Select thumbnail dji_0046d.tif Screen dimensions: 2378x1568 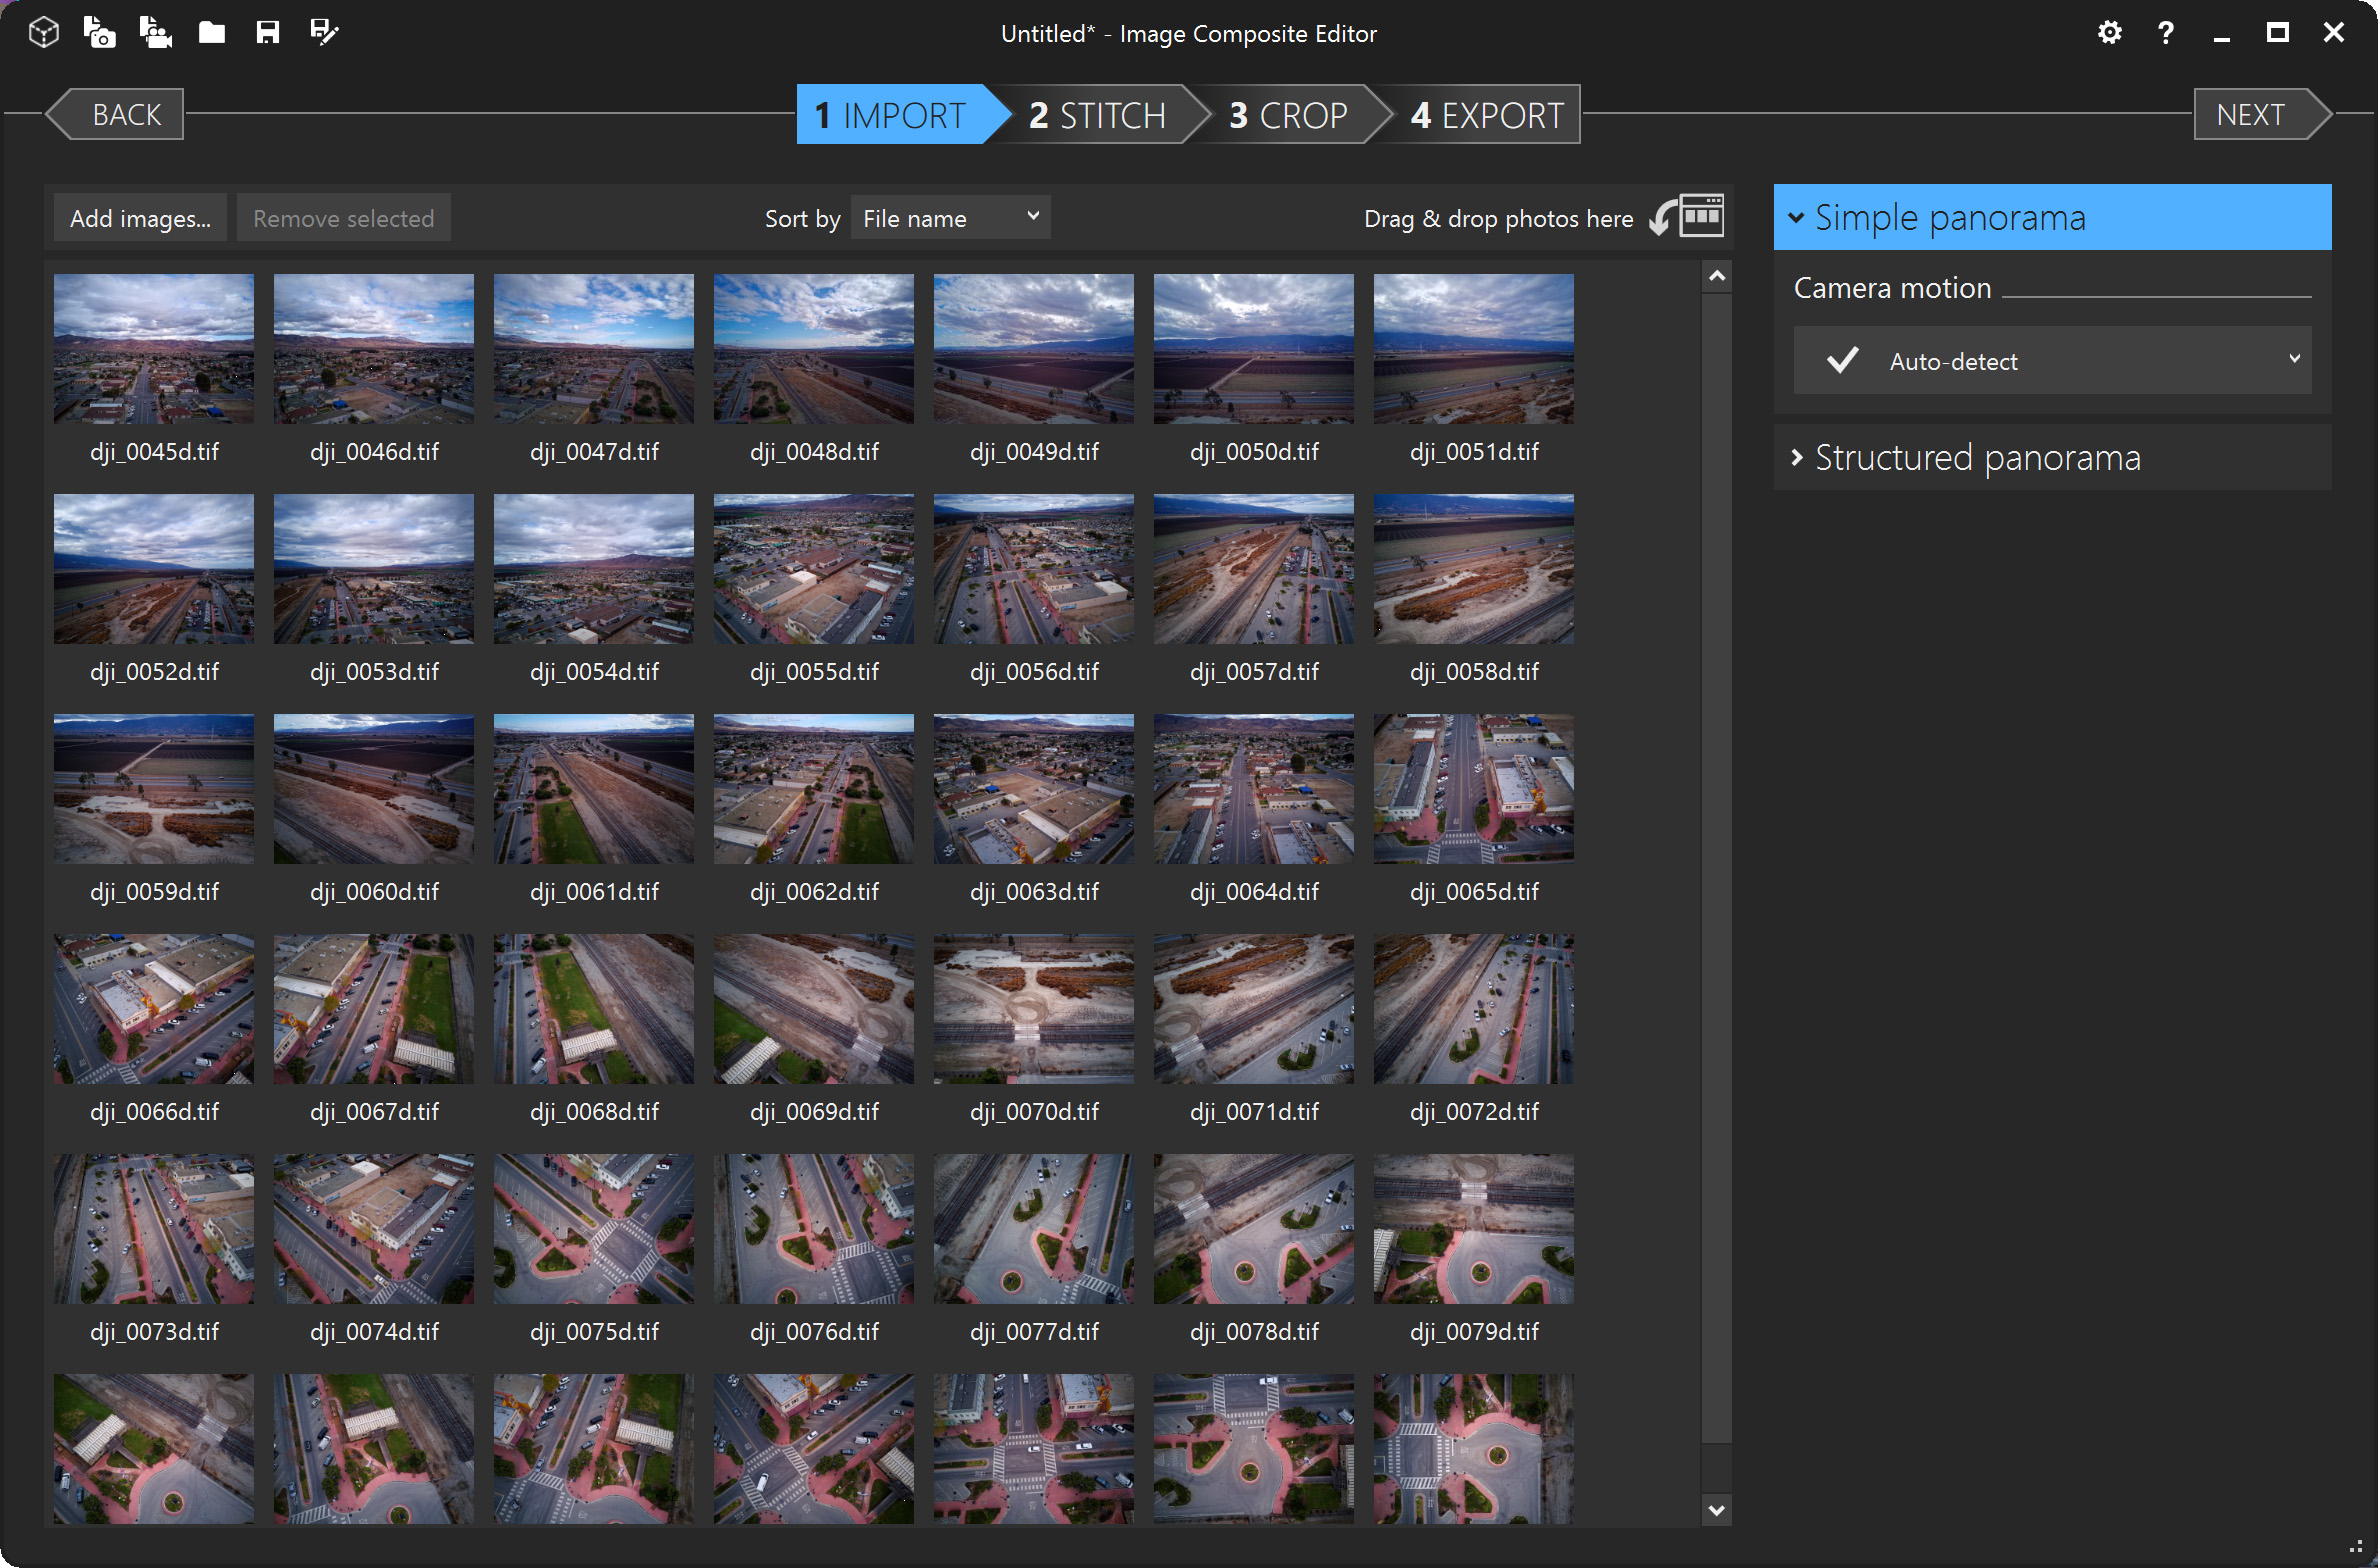click(x=374, y=349)
